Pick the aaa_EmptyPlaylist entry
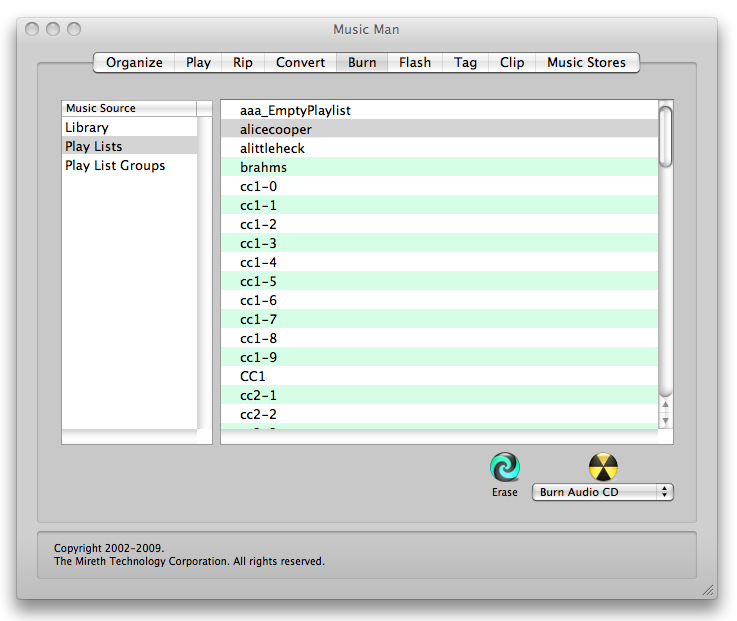737x621 pixels. point(295,110)
